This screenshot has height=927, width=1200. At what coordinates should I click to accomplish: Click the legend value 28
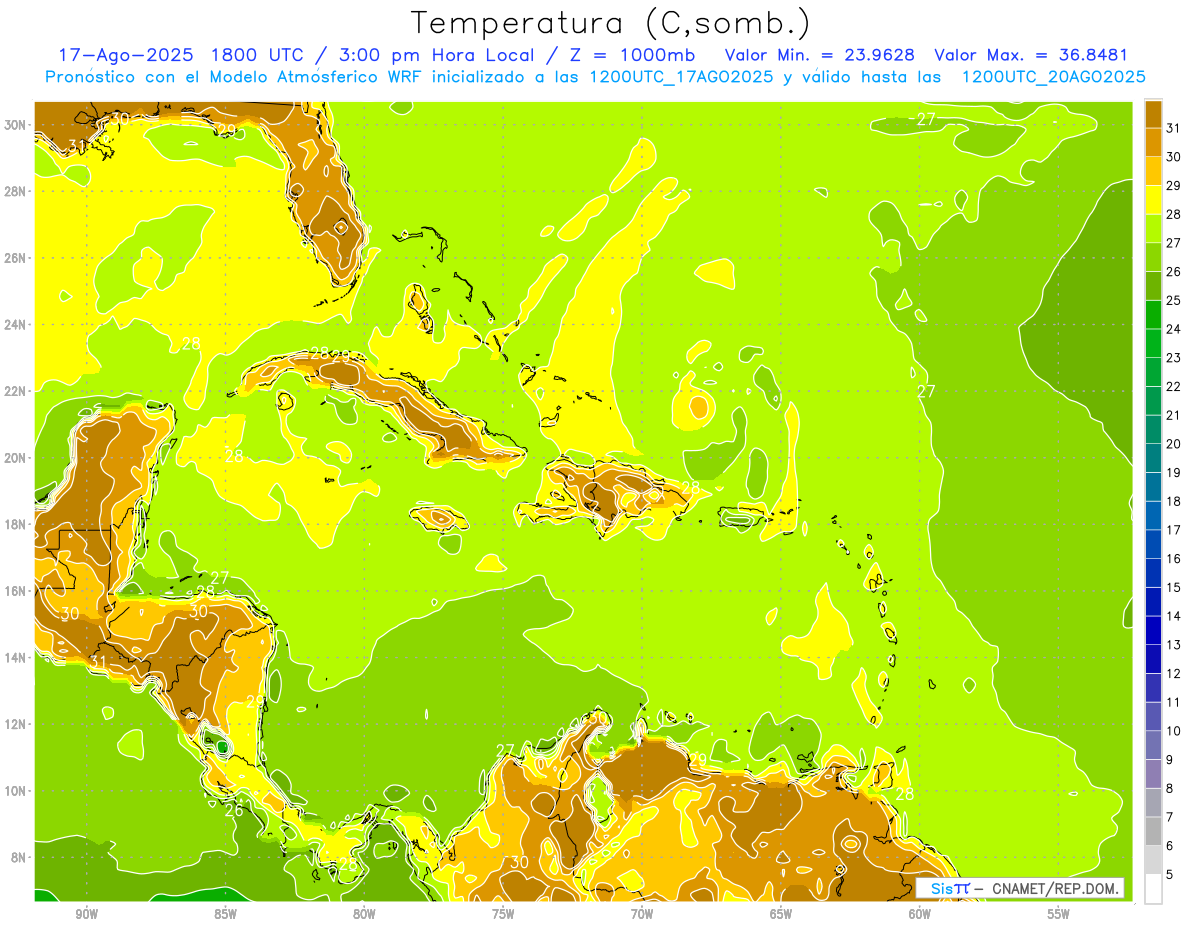click(x=1174, y=213)
